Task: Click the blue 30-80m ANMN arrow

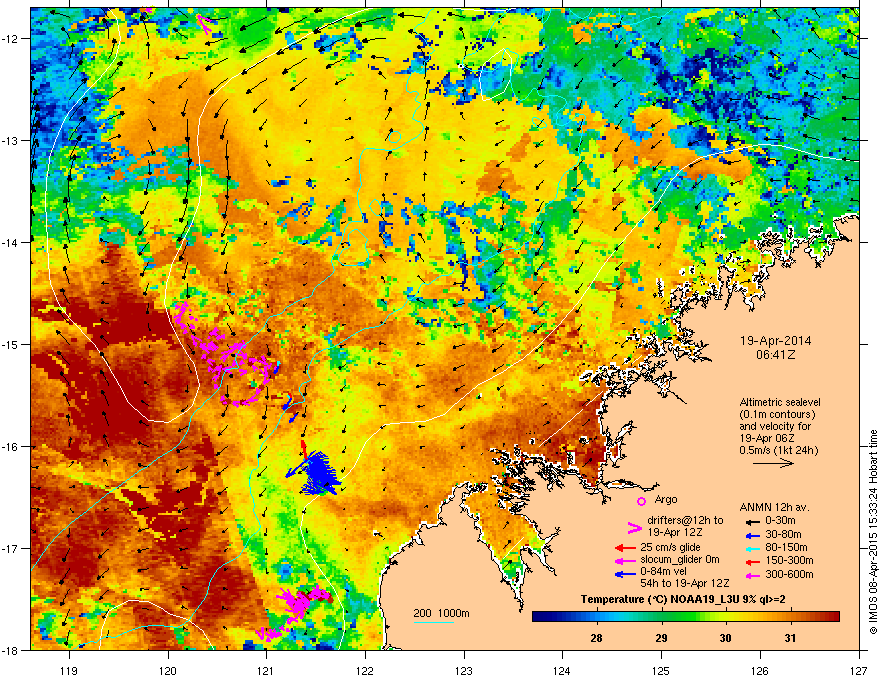Action: point(753,535)
